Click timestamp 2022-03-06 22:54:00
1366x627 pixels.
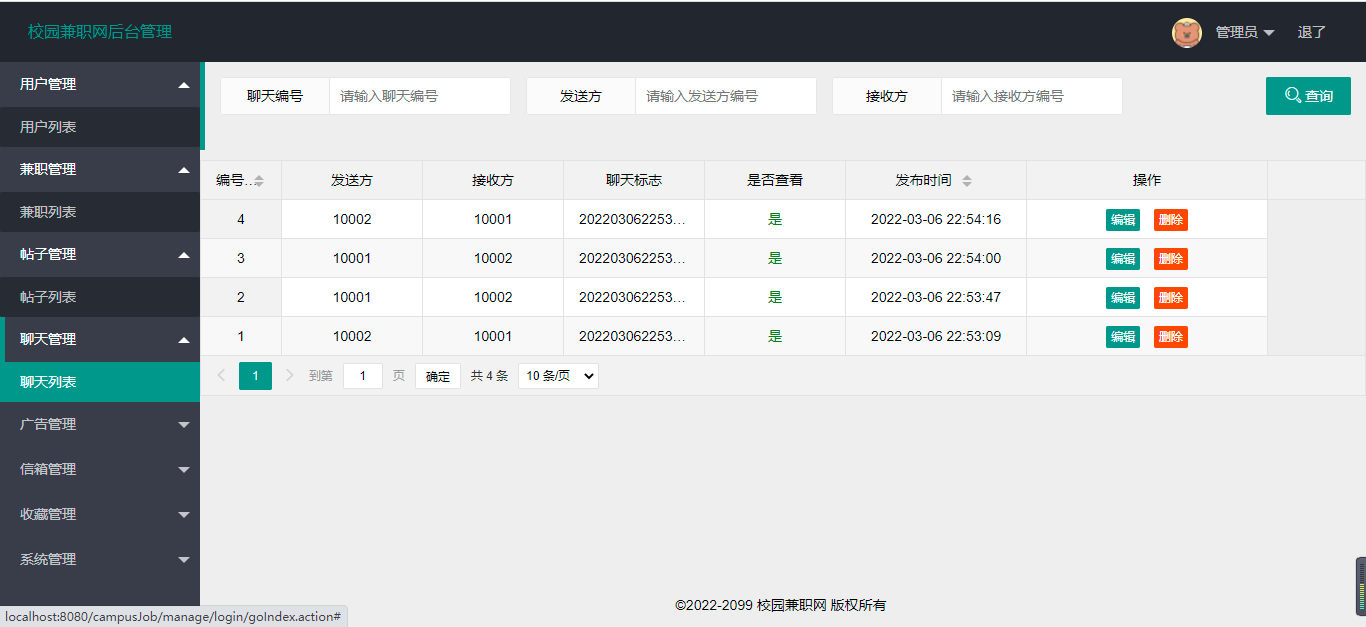click(x=936, y=258)
